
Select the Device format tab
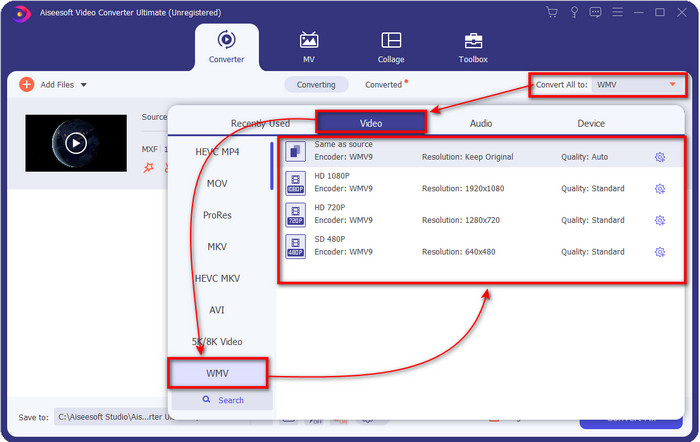591,123
